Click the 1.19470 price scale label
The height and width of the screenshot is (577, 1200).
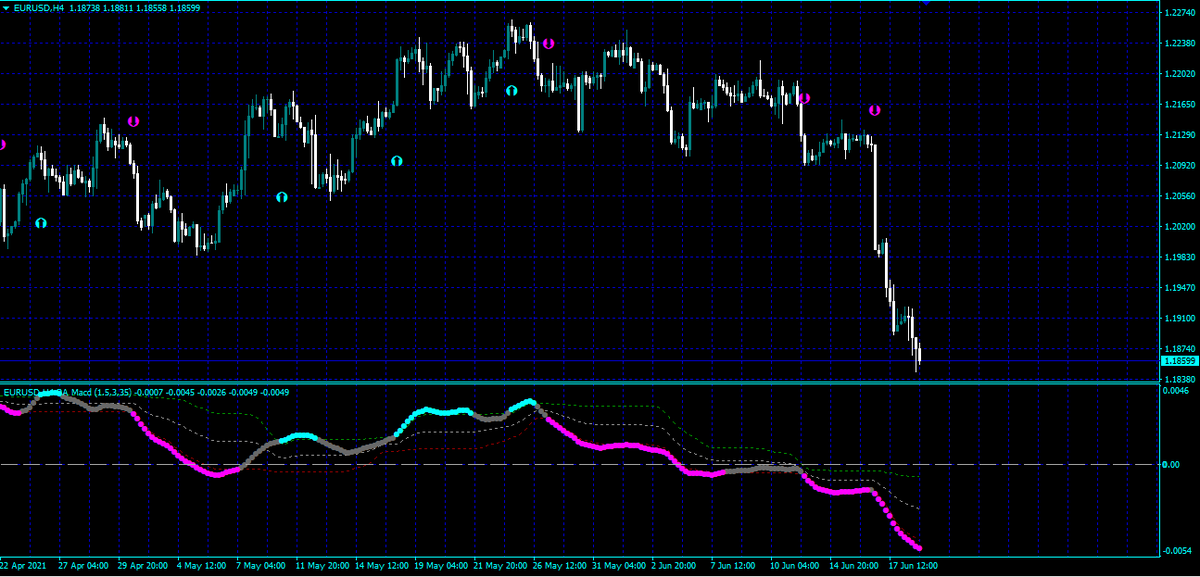tap(1180, 288)
